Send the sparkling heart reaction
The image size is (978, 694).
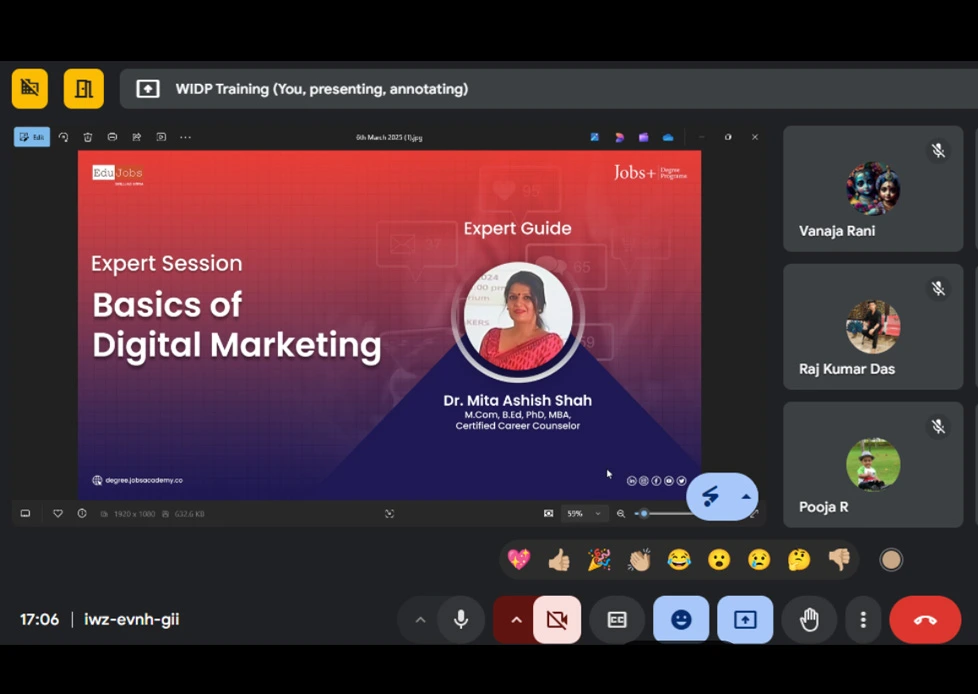point(519,559)
